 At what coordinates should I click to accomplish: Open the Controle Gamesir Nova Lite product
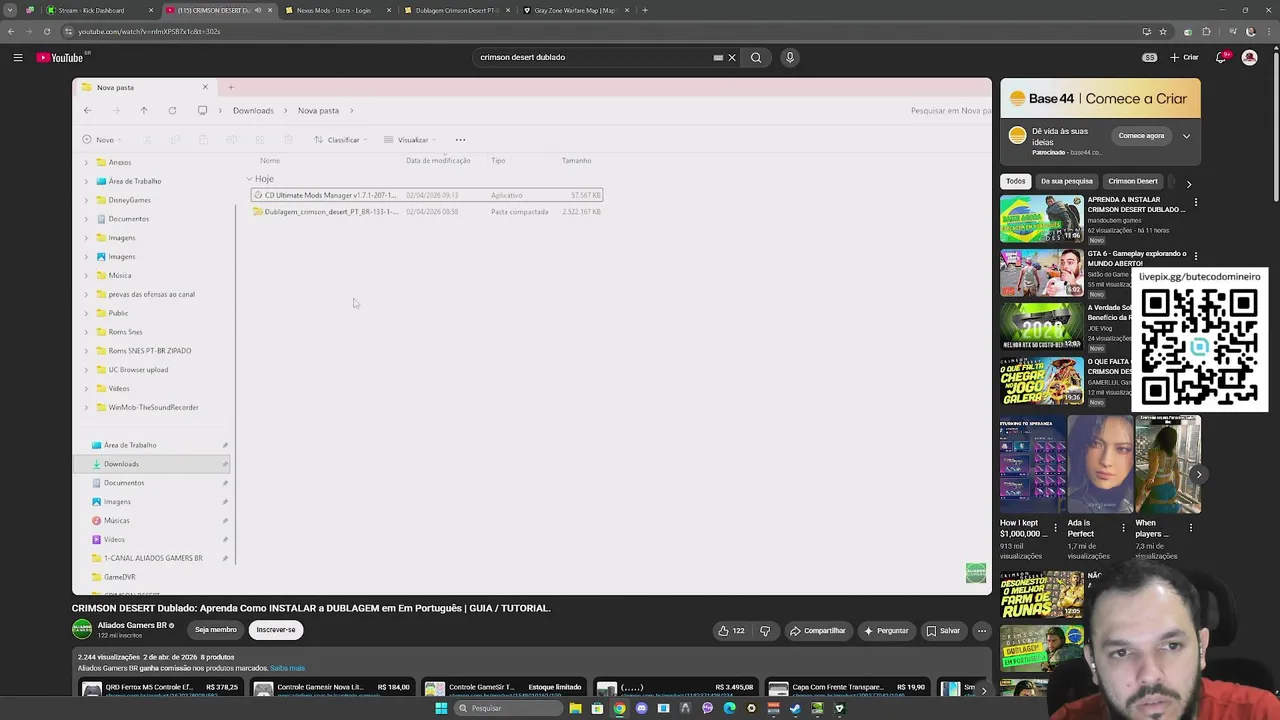[x=333, y=688]
